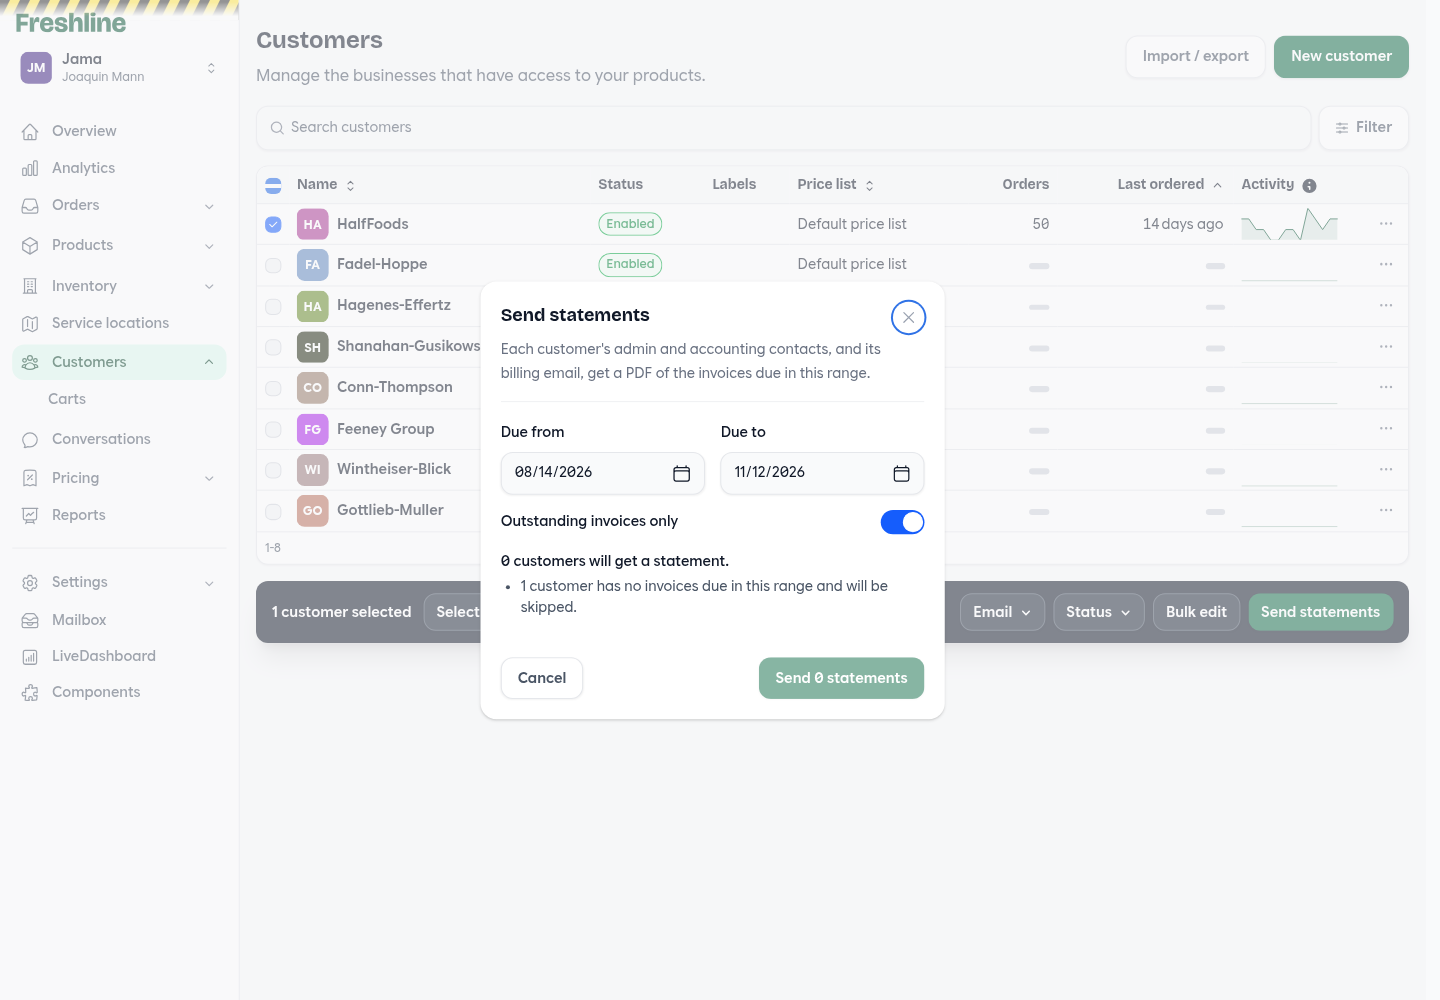Viewport: 1440px width, 1000px height.
Task: Edit the Due from date field
Action: 603,473
